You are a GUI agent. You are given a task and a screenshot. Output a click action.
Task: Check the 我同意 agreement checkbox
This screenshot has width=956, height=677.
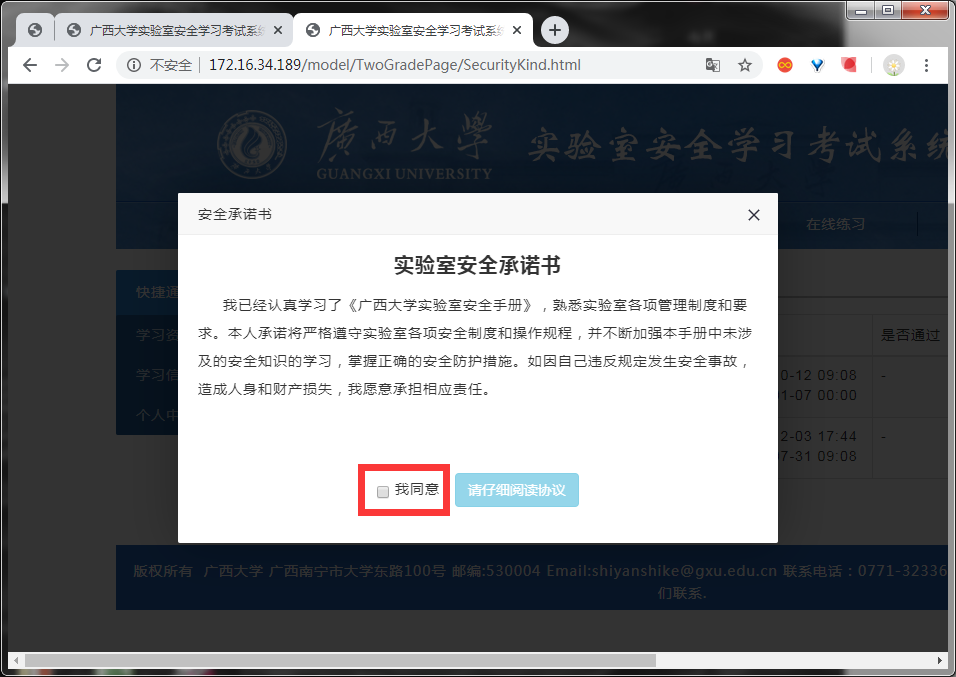point(383,492)
